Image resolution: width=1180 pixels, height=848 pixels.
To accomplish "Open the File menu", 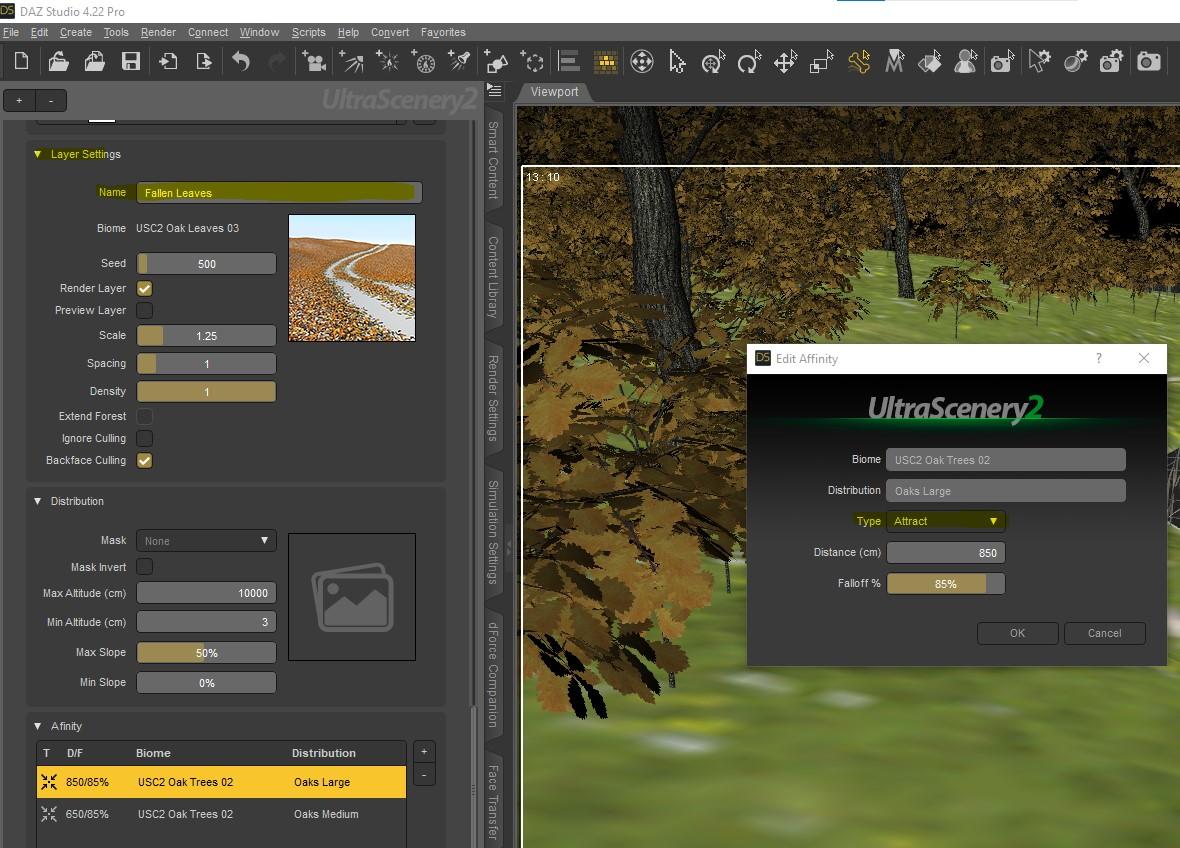I will click(x=11, y=32).
